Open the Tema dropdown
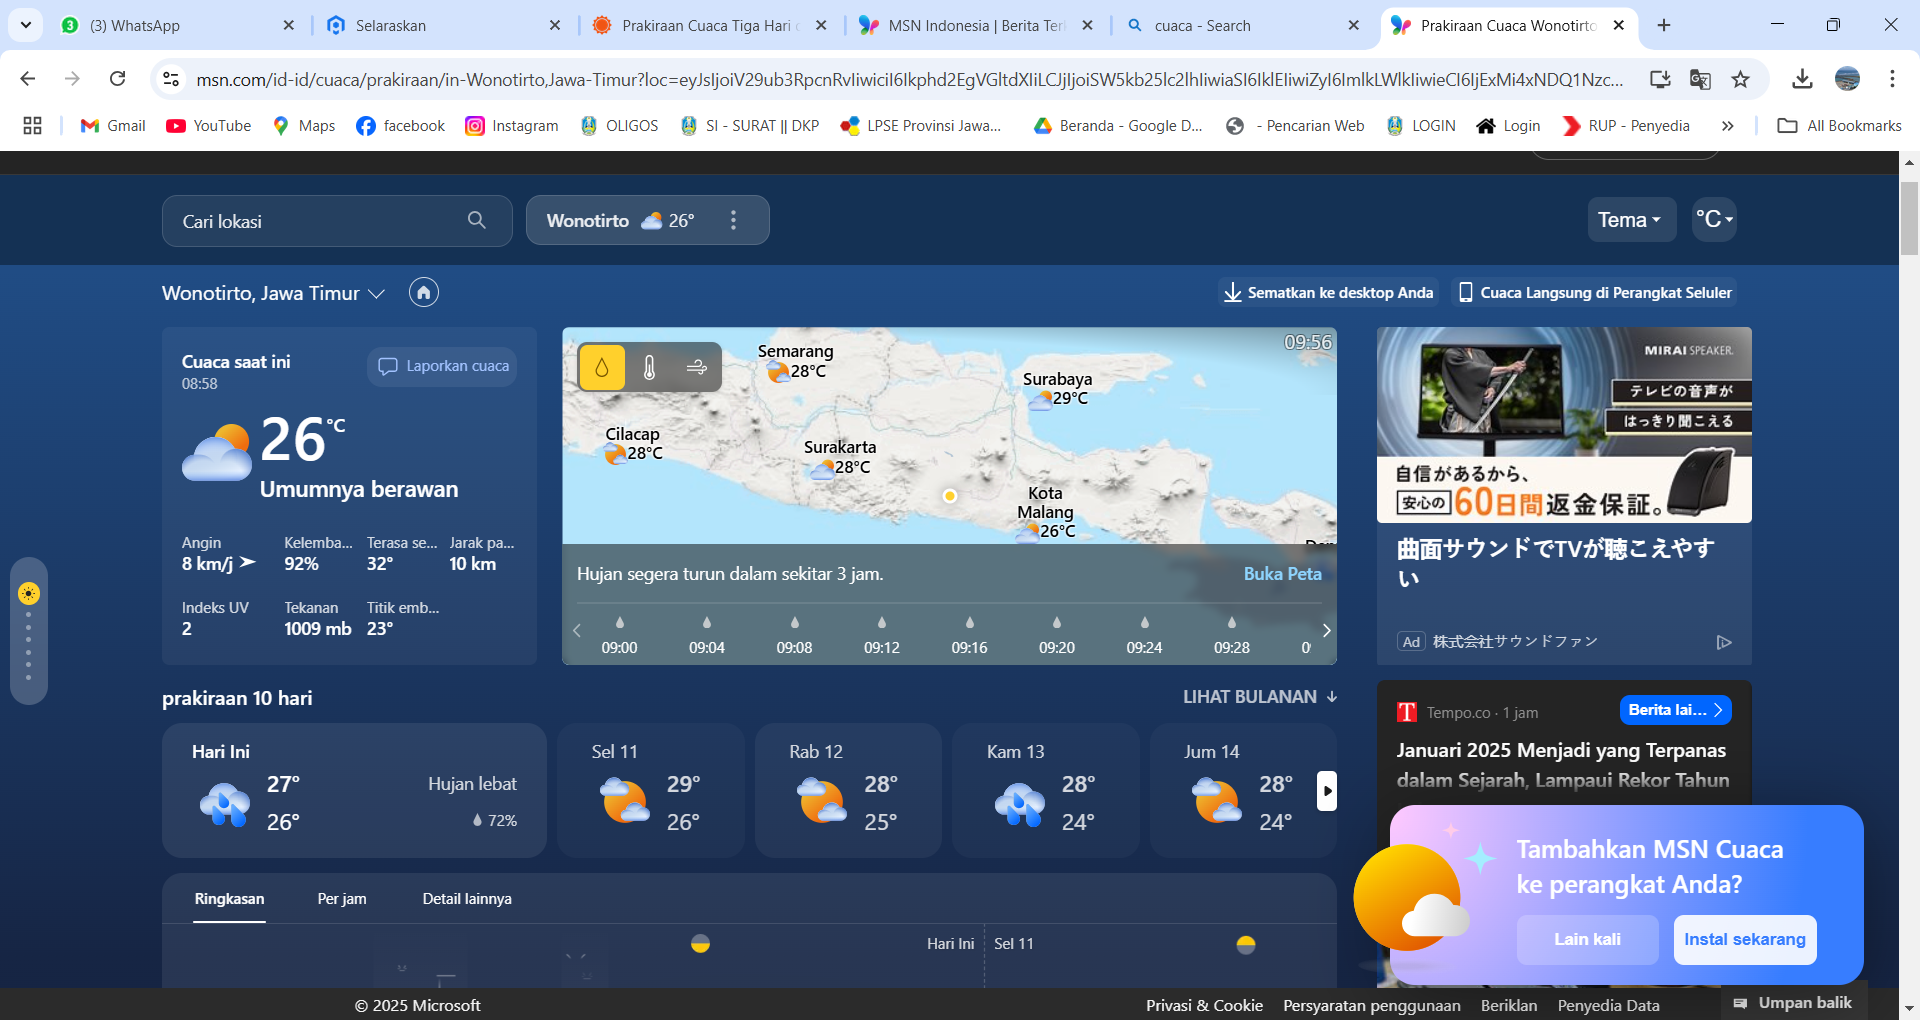1920x1020 pixels. tap(1630, 219)
